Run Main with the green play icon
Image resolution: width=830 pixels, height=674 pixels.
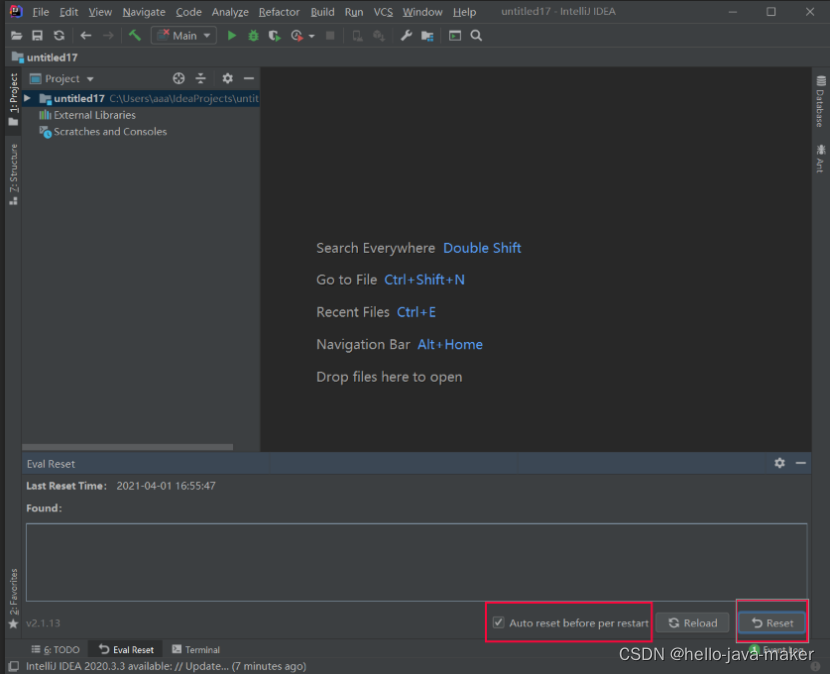231,35
